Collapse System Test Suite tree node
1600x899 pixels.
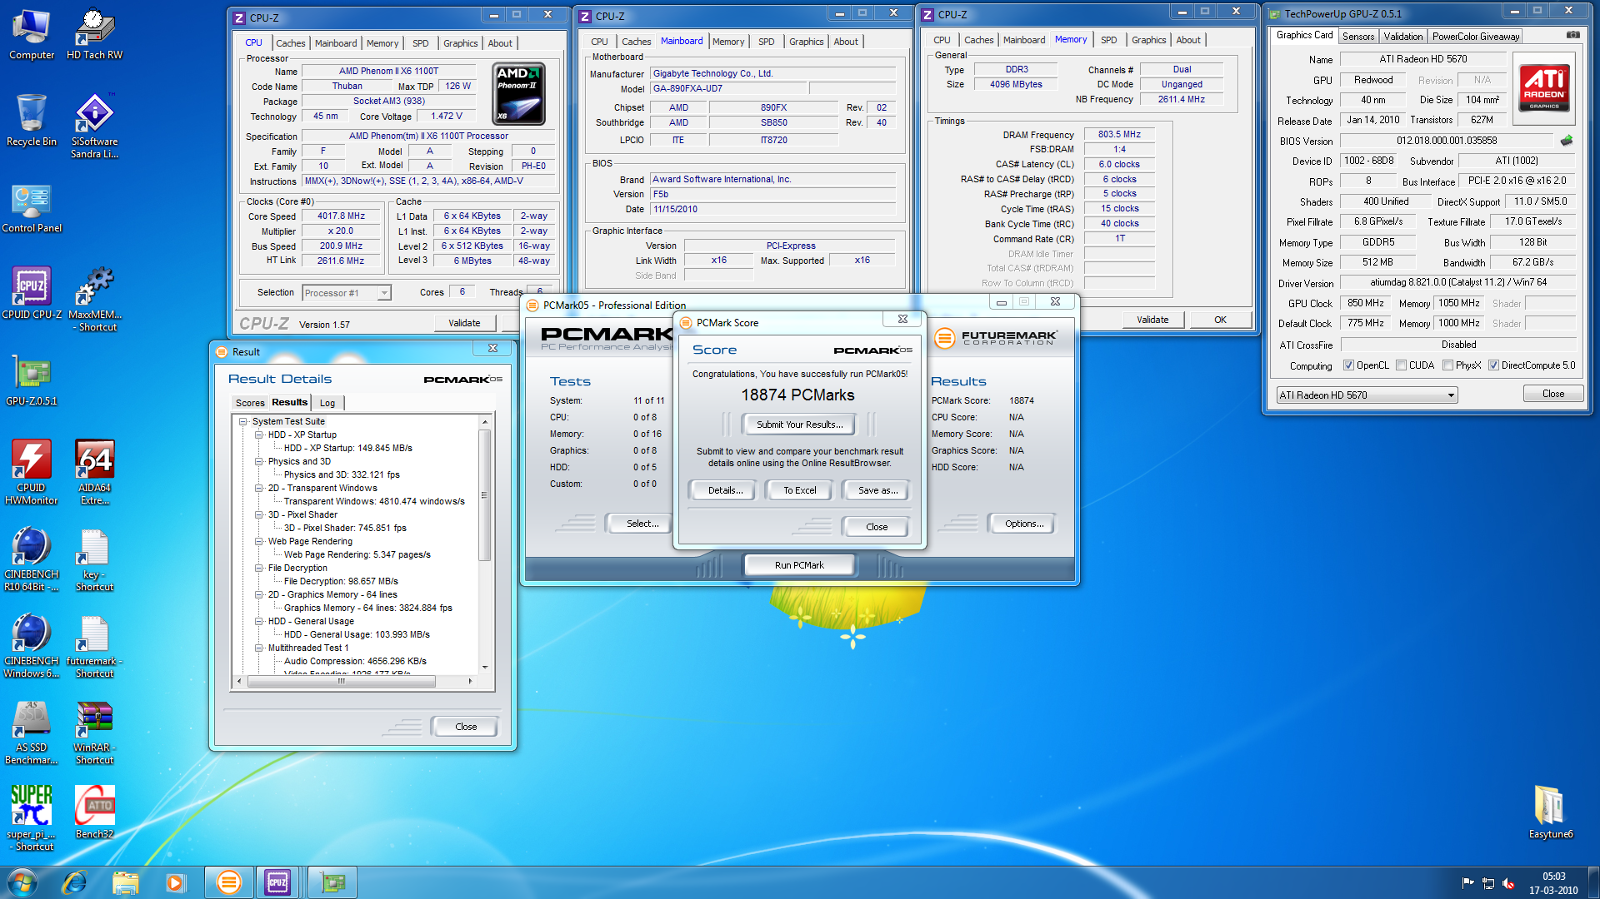coord(243,422)
